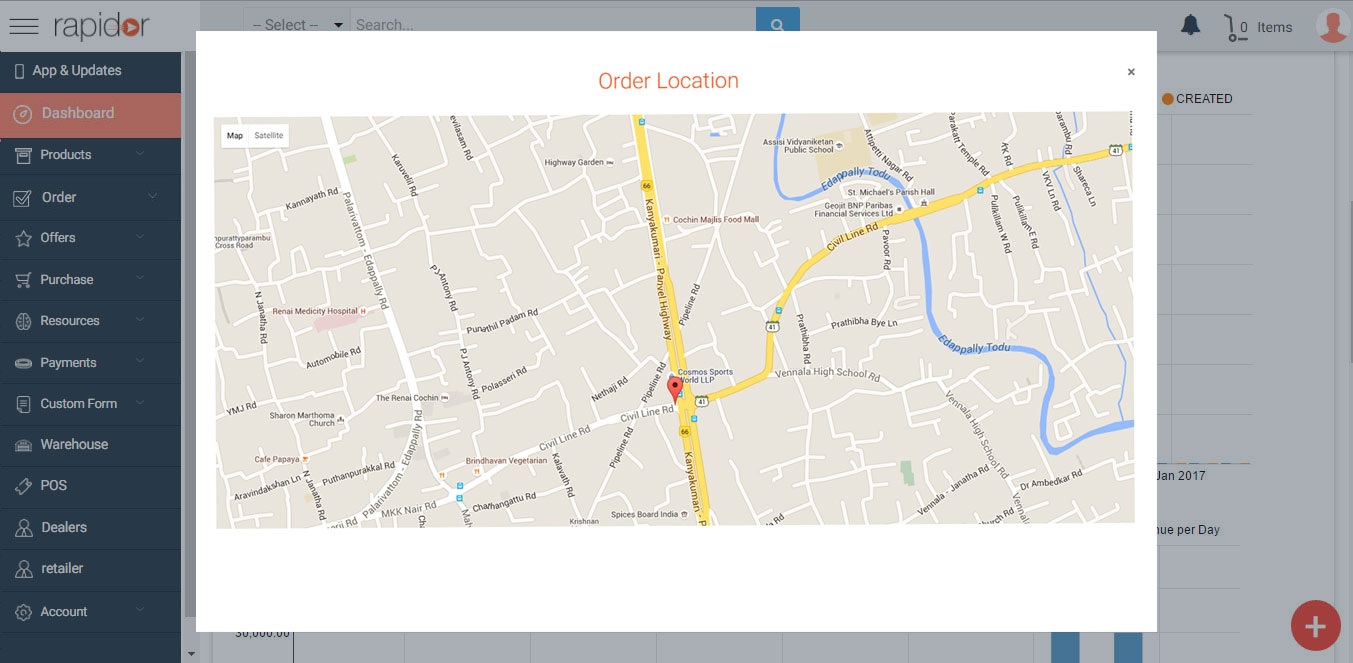Open retailer menu item
Screen dimensions: 1353x663
click(x=90, y=569)
